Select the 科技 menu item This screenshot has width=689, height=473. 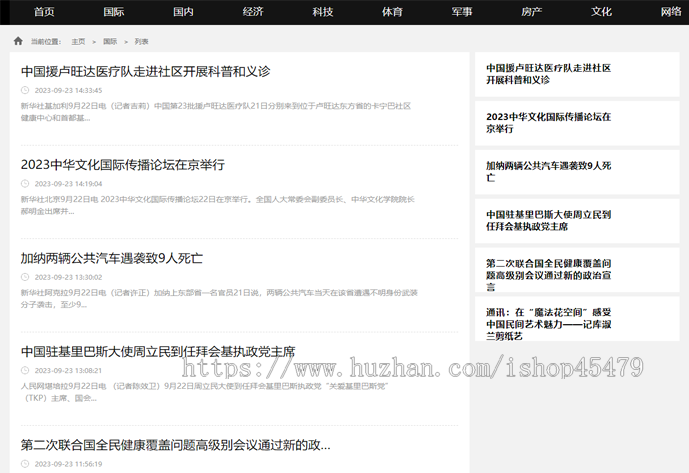323,12
